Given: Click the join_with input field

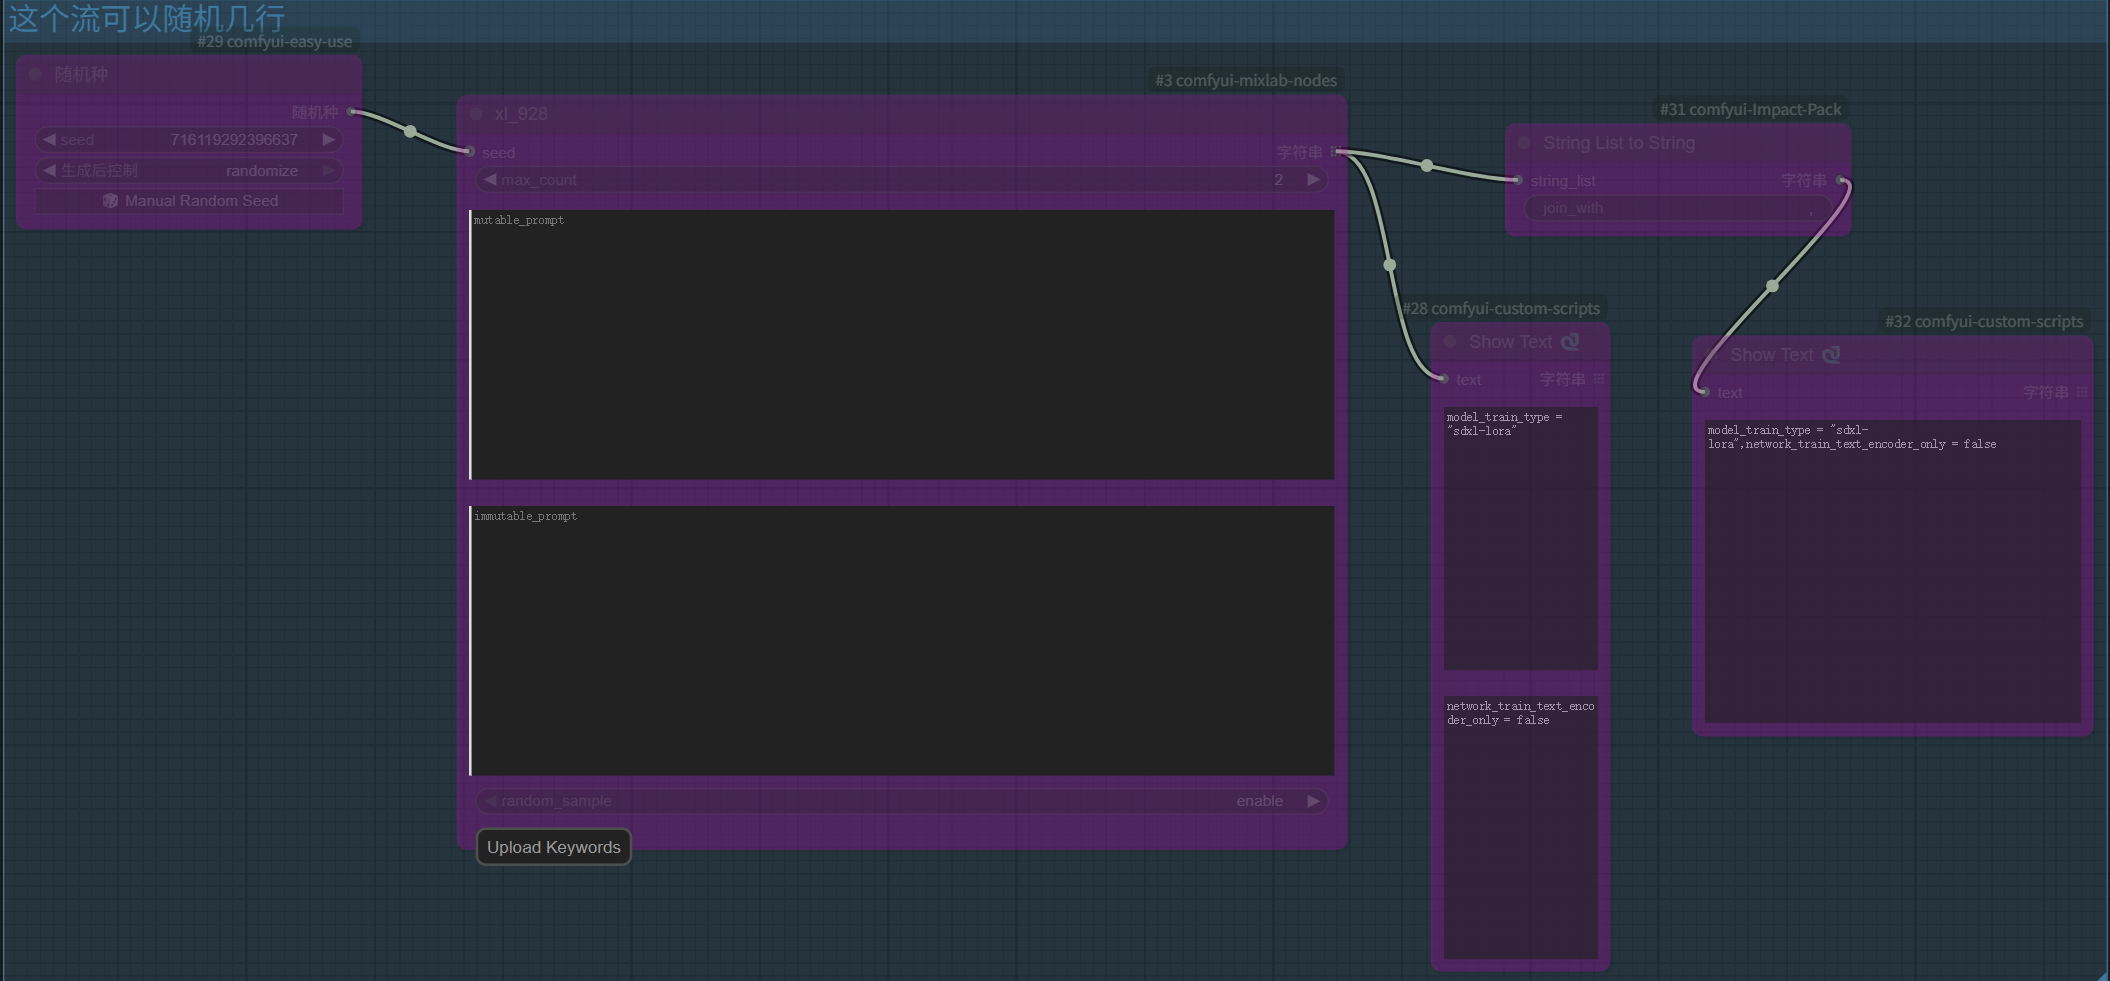Looking at the screenshot, I should point(1678,208).
